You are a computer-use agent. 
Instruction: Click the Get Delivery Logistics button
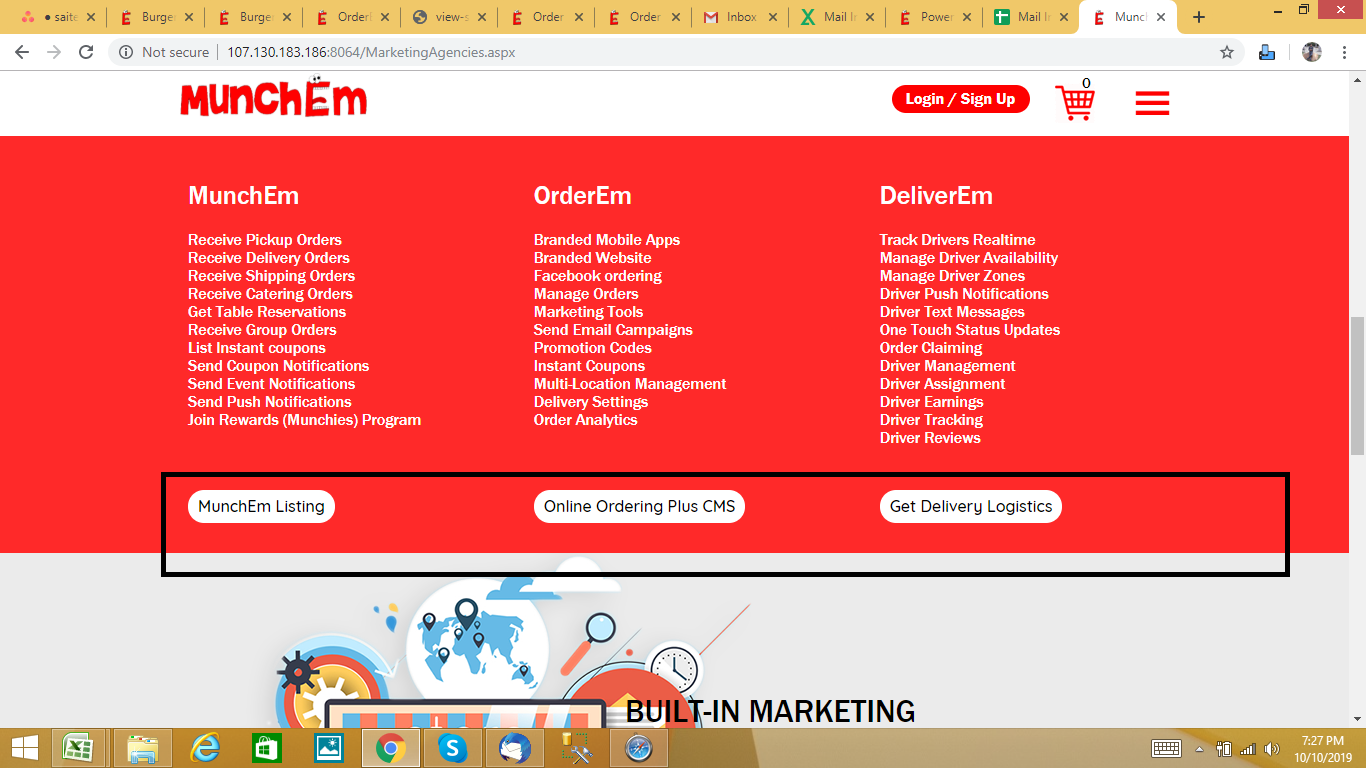(970, 506)
